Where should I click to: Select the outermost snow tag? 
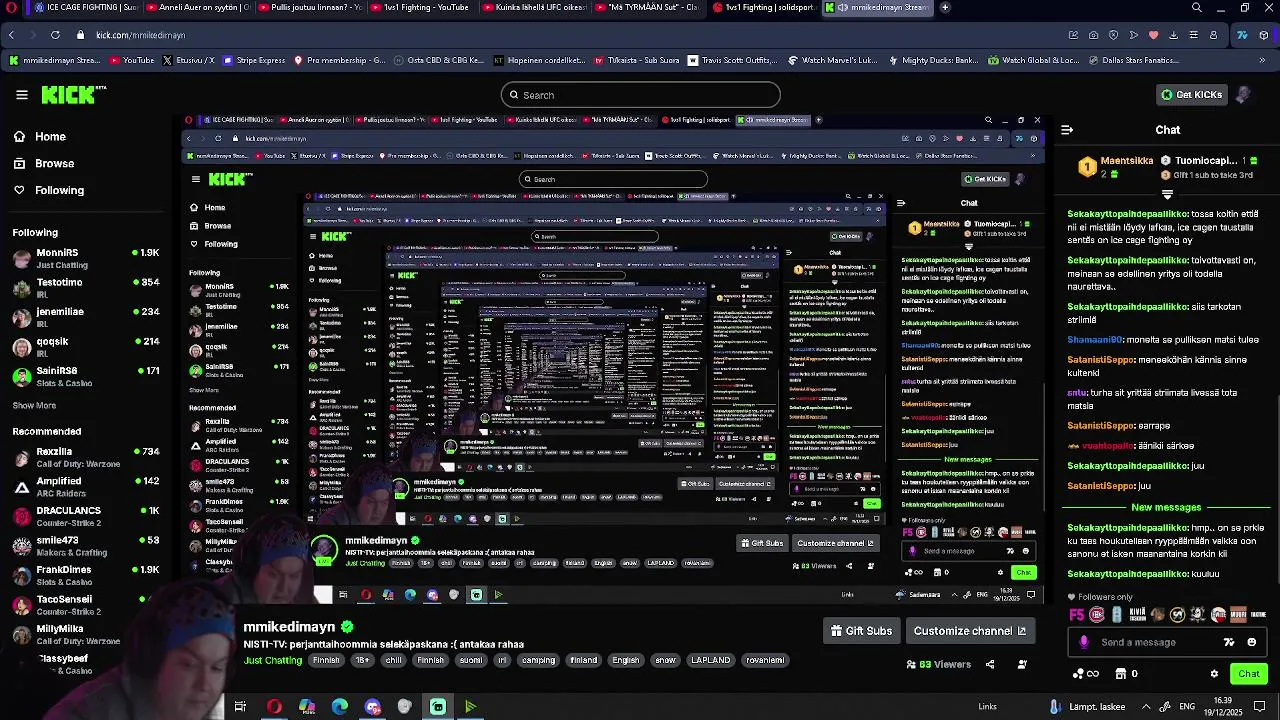(x=665, y=660)
